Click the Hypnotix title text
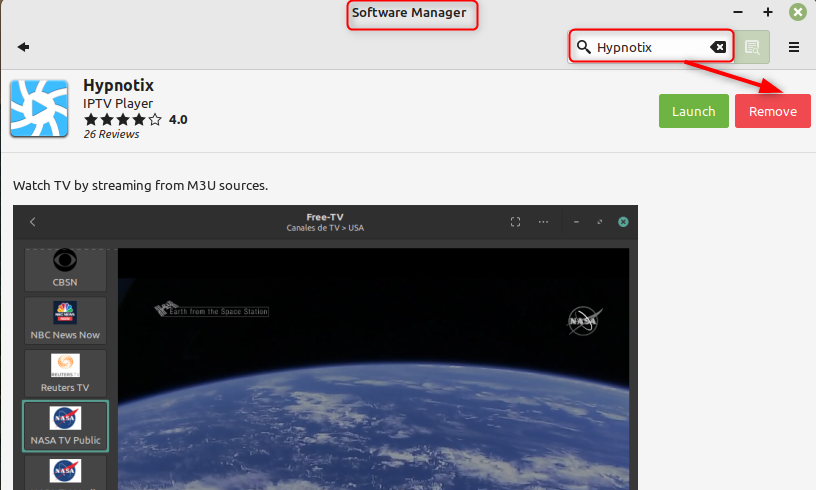 tap(119, 85)
